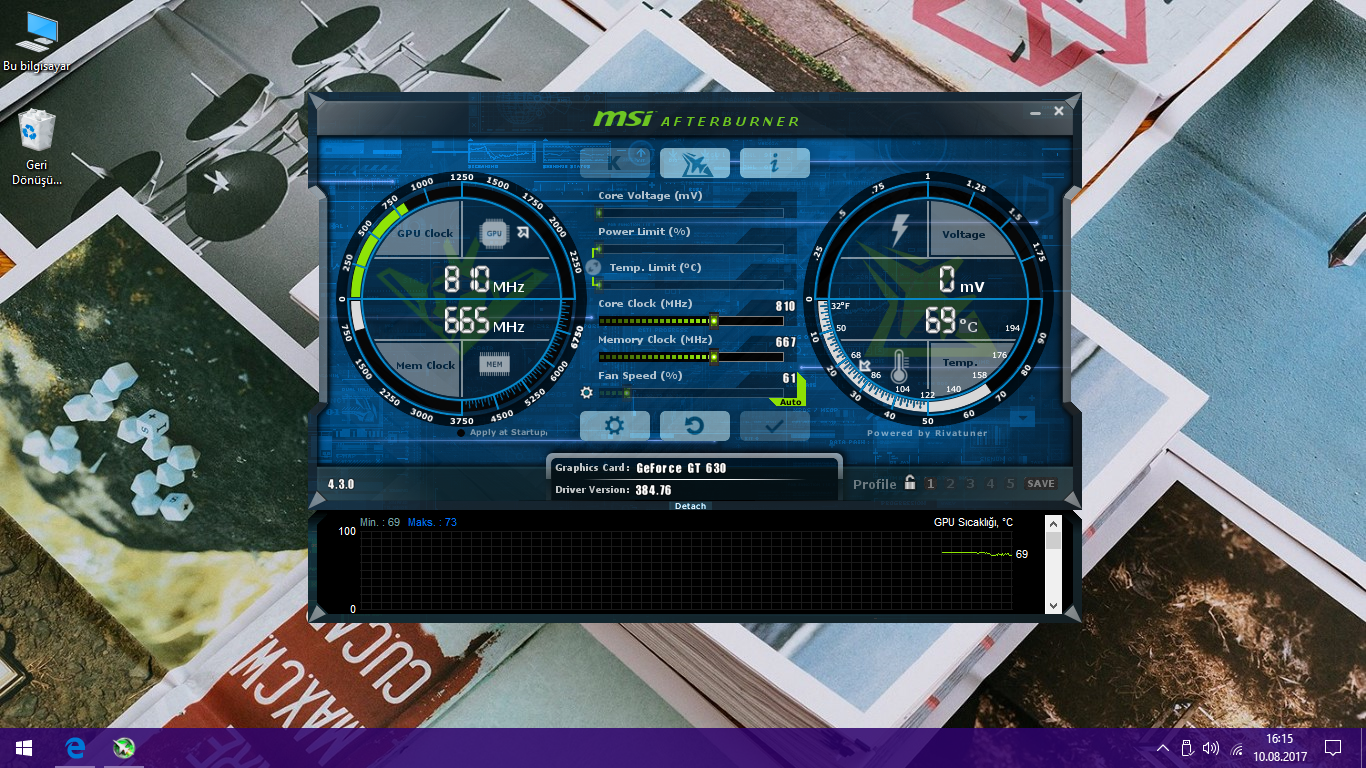Click the Maks. : 73 reading
This screenshot has height=768, width=1366.
[432, 522]
